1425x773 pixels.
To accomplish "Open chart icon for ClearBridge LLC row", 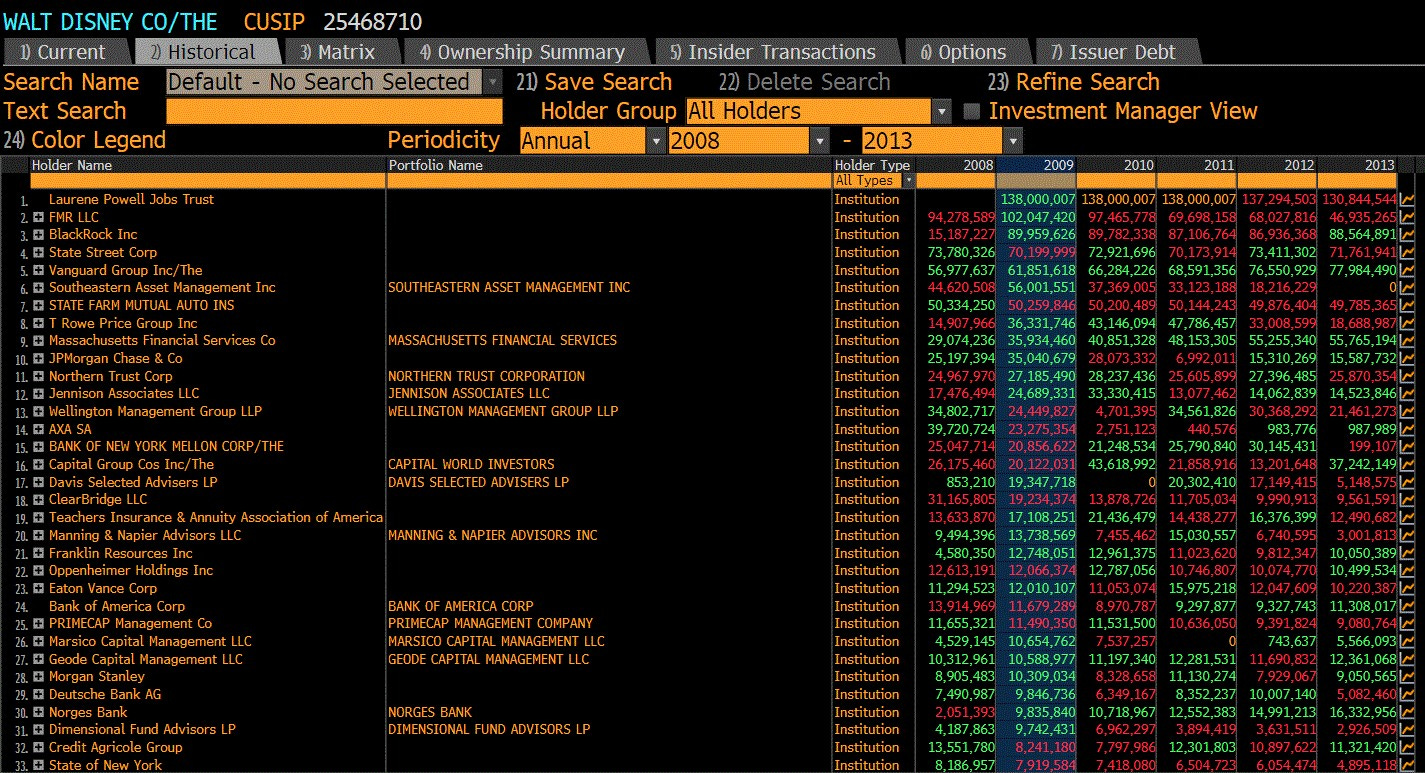I will pos(1407,500).
